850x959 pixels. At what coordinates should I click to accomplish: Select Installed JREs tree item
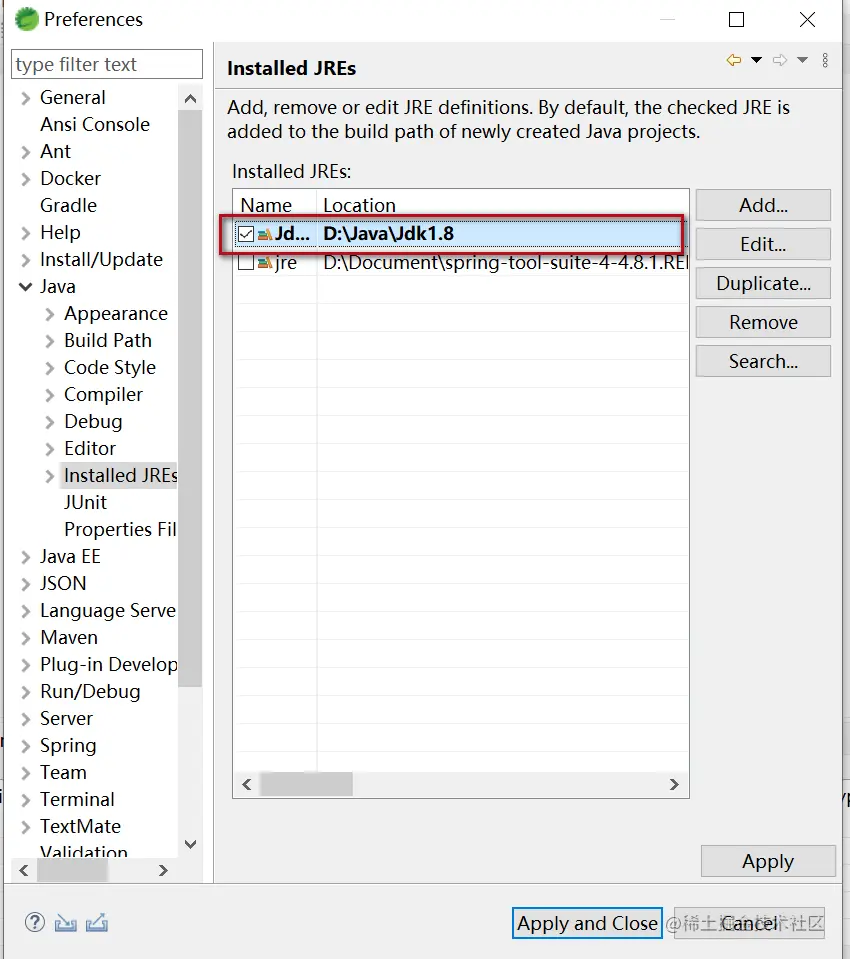tap(120, 475)
